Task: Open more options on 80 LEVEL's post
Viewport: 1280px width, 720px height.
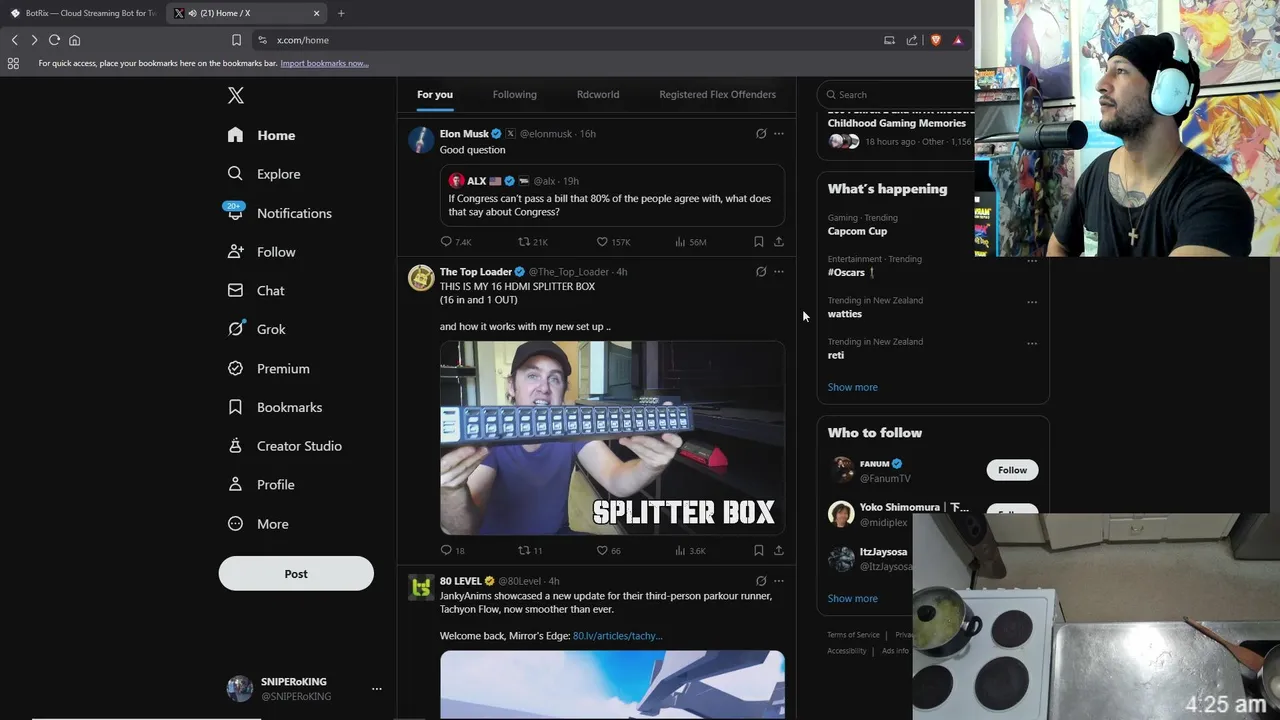Action: 779,581
